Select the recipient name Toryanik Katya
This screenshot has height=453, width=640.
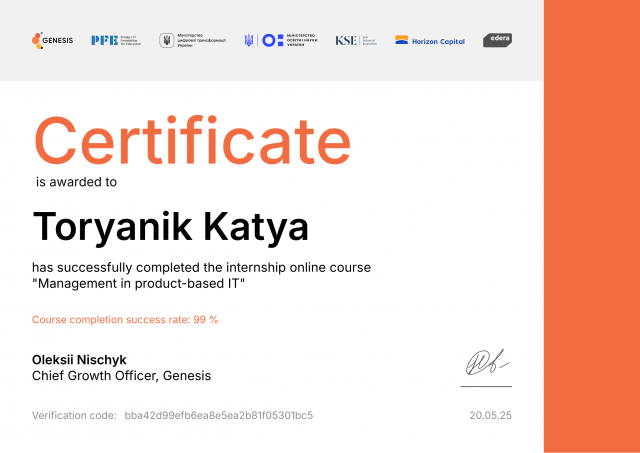[156, 226]
